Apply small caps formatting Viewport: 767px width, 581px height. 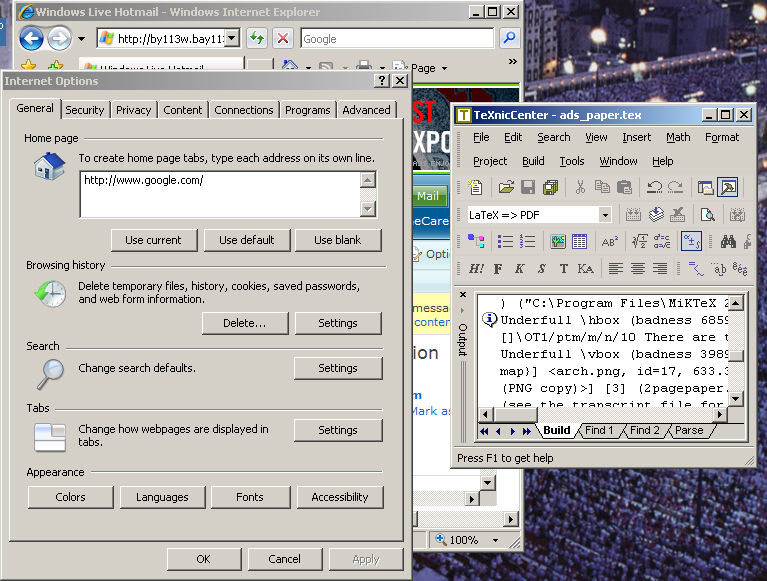[586, 268]
